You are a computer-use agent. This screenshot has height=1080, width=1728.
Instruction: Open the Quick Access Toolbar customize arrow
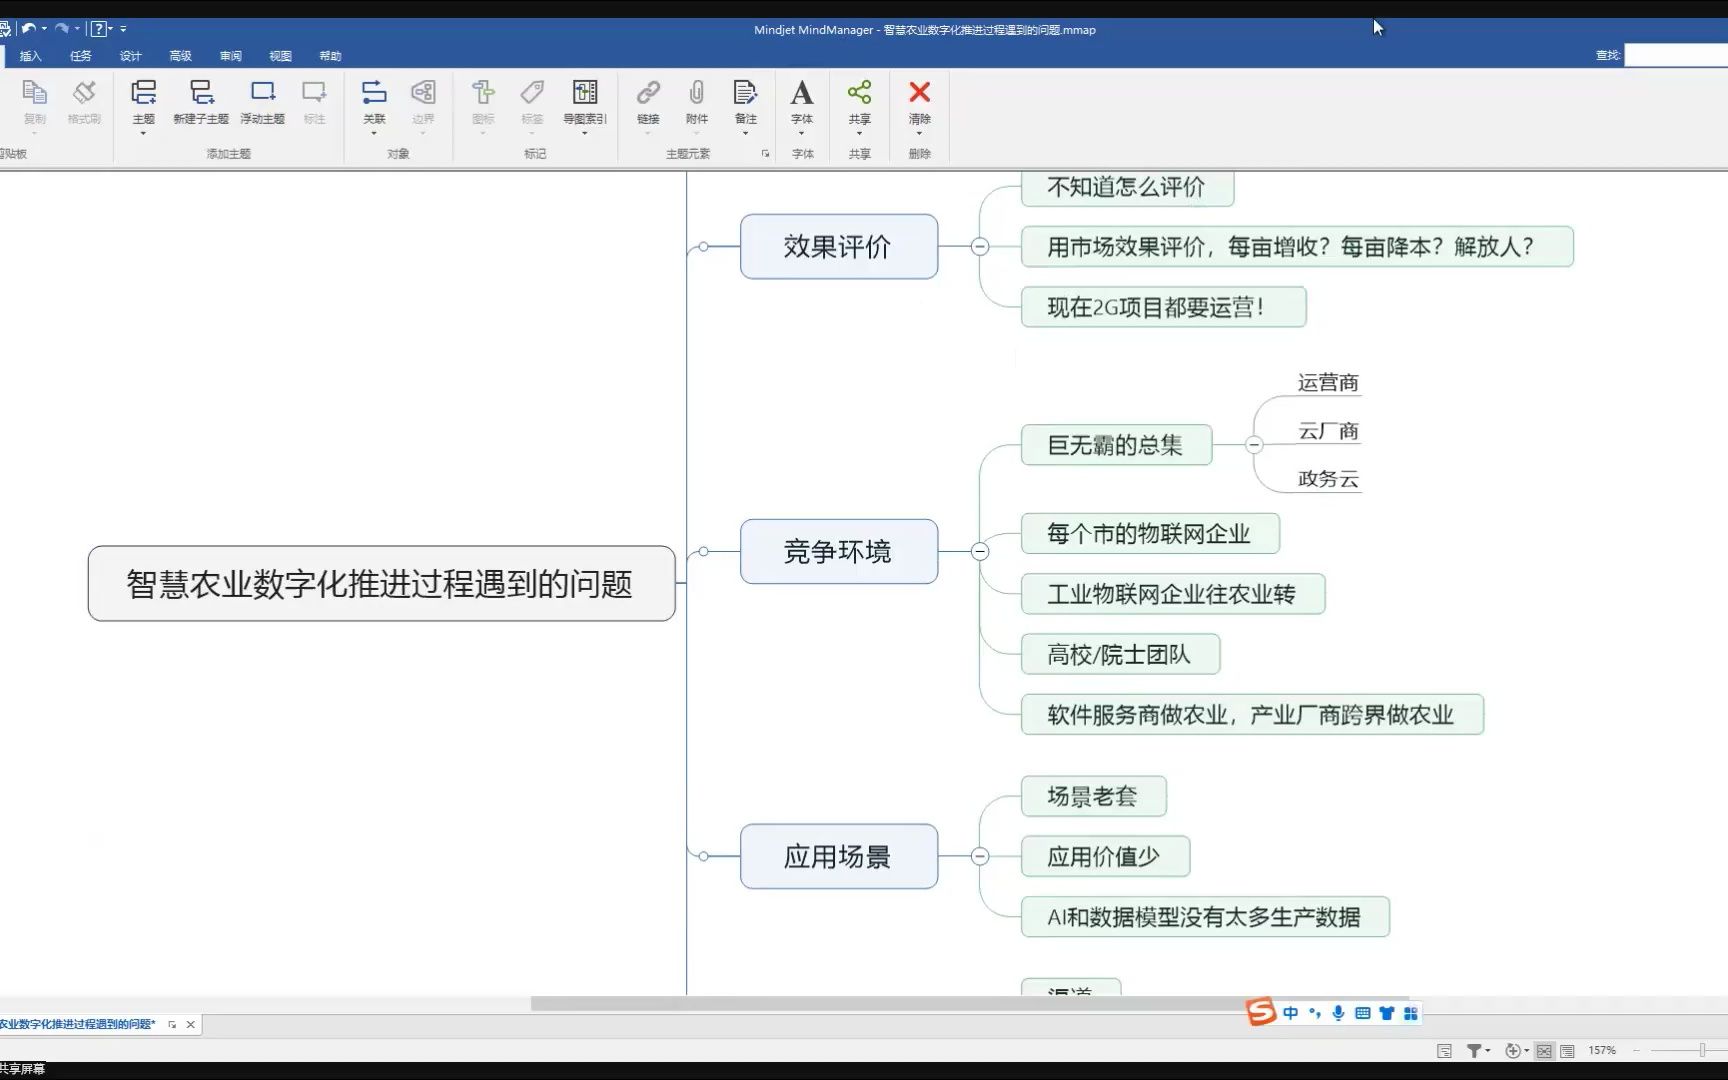pyautogui.click(x=123, y=28)
